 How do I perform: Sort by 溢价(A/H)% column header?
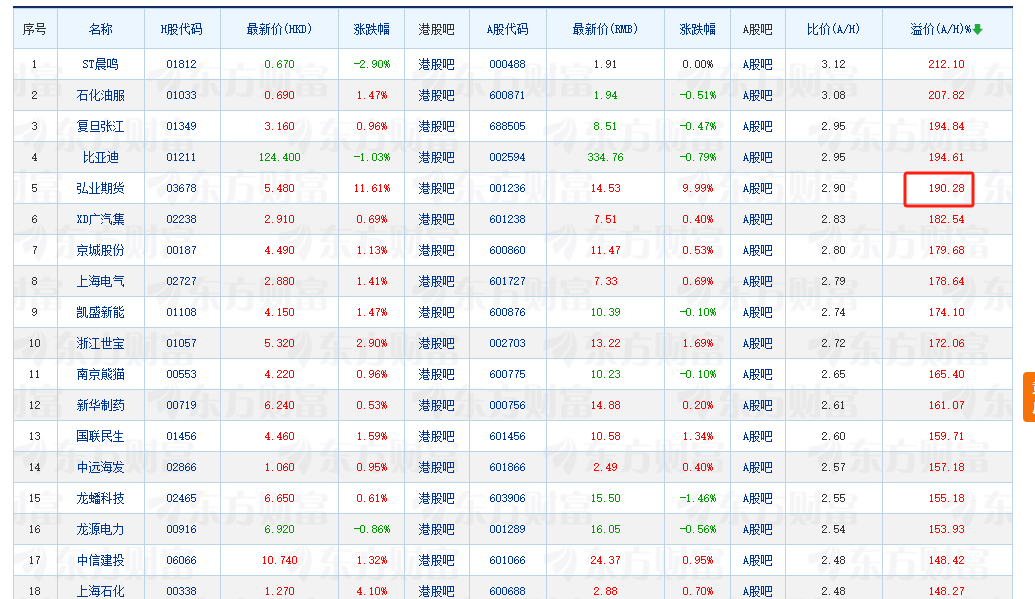click(x=941, y=29)
